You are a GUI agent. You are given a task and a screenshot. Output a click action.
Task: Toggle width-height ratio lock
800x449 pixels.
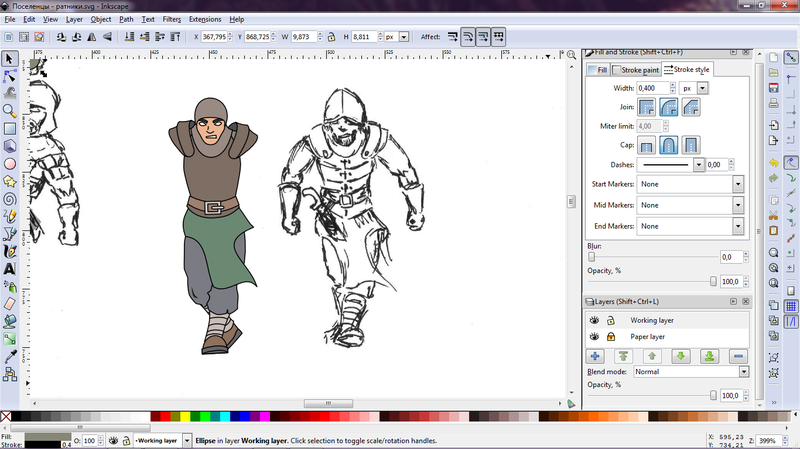click(x=331, y=37)
